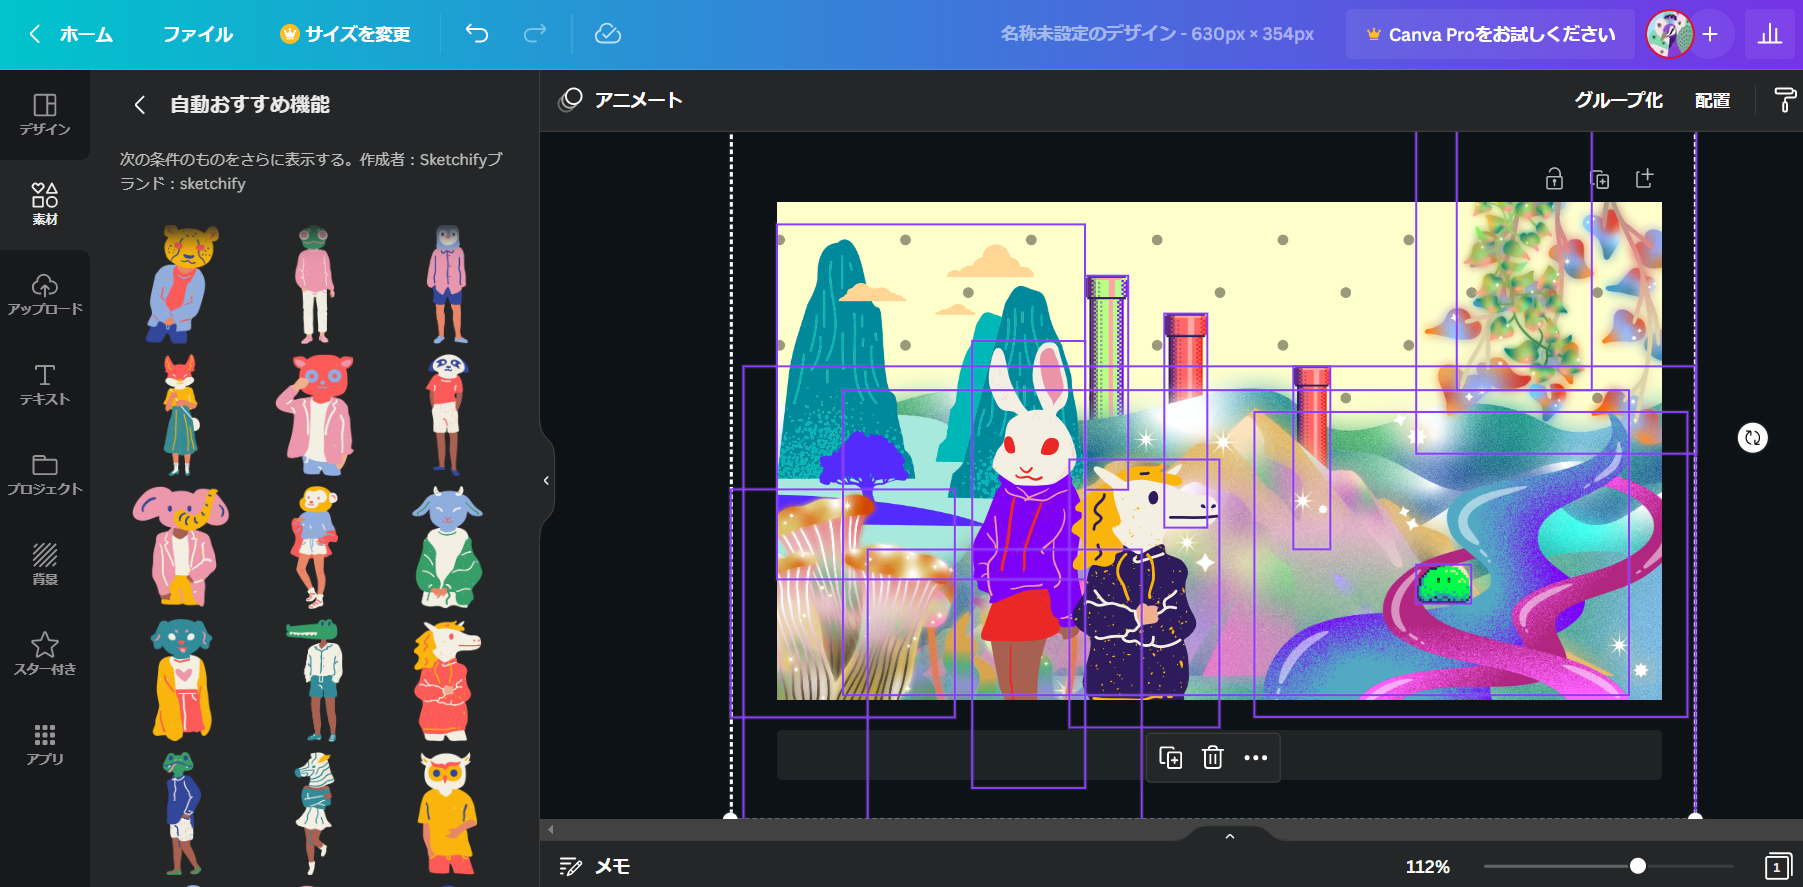The height and width of the screenshot is (887, 1803).
Task: Open サイズを変更 (Resize) menu
Action: (345, 34)
